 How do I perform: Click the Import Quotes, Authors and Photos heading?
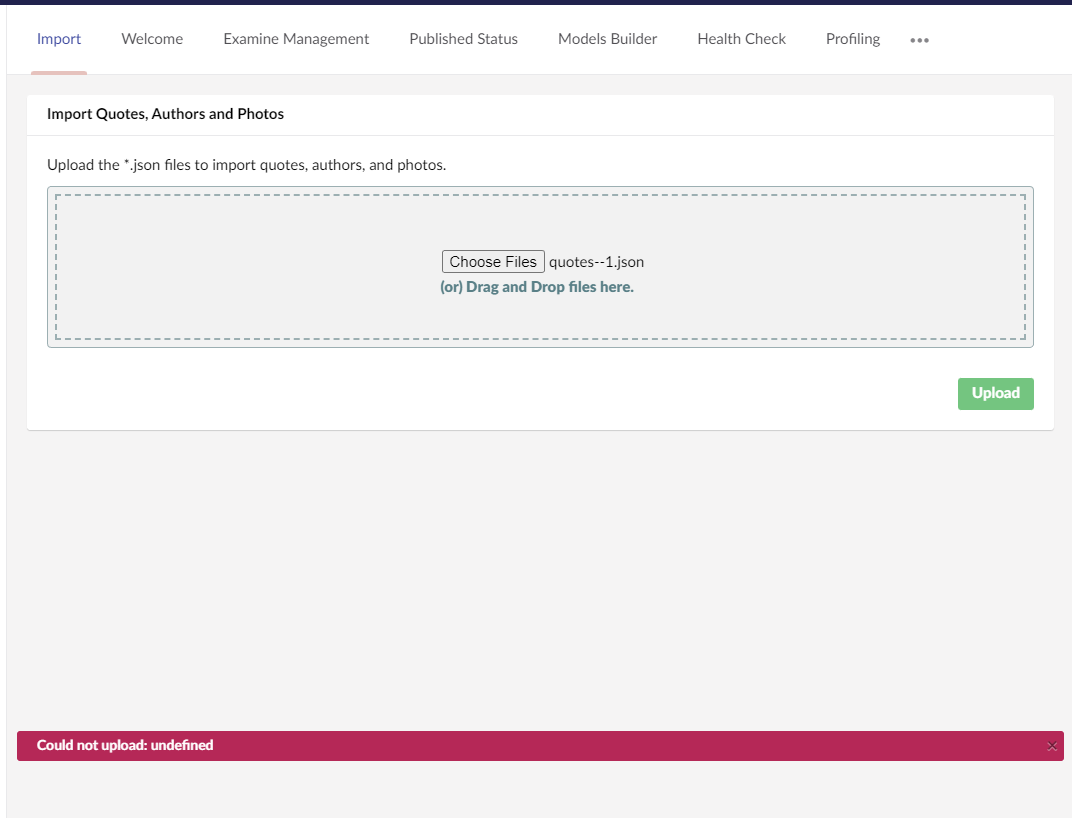pyautogui.click(x=165, y=114)
